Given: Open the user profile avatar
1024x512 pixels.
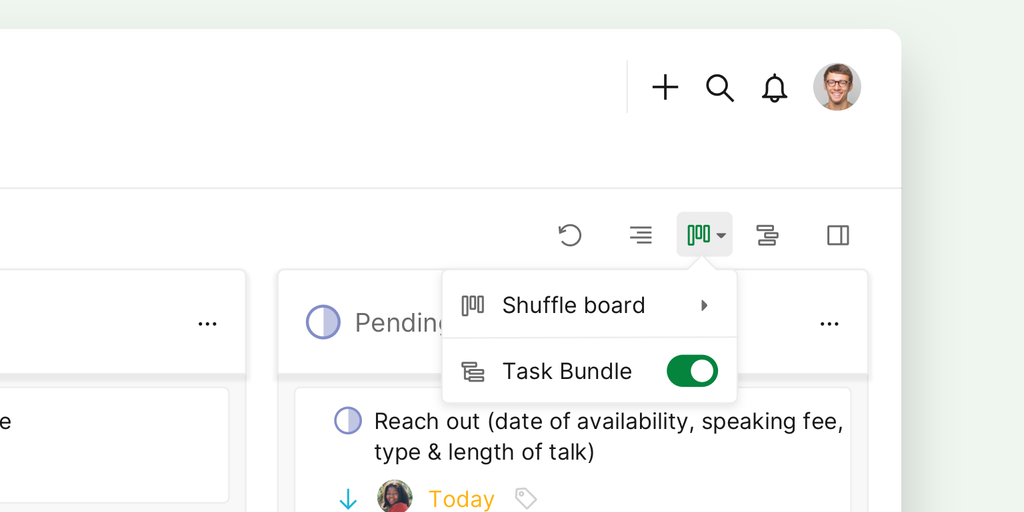Looking at the screenshot, I should [x=837, y=87].
